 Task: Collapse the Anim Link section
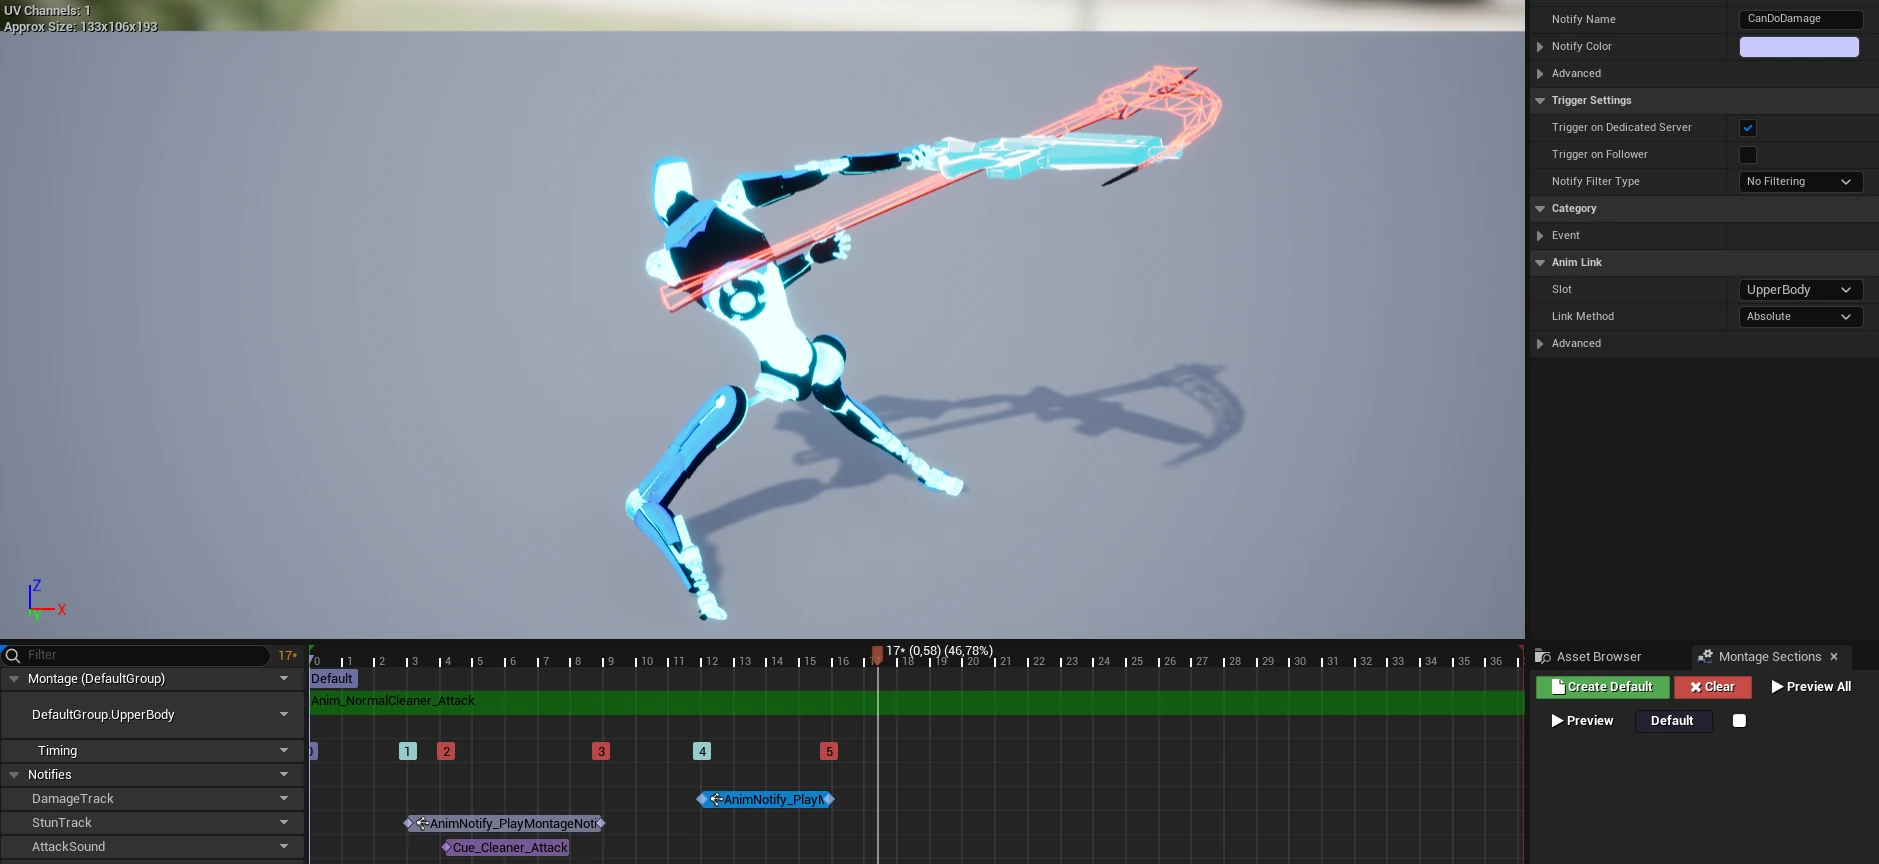pos(1540,263)
